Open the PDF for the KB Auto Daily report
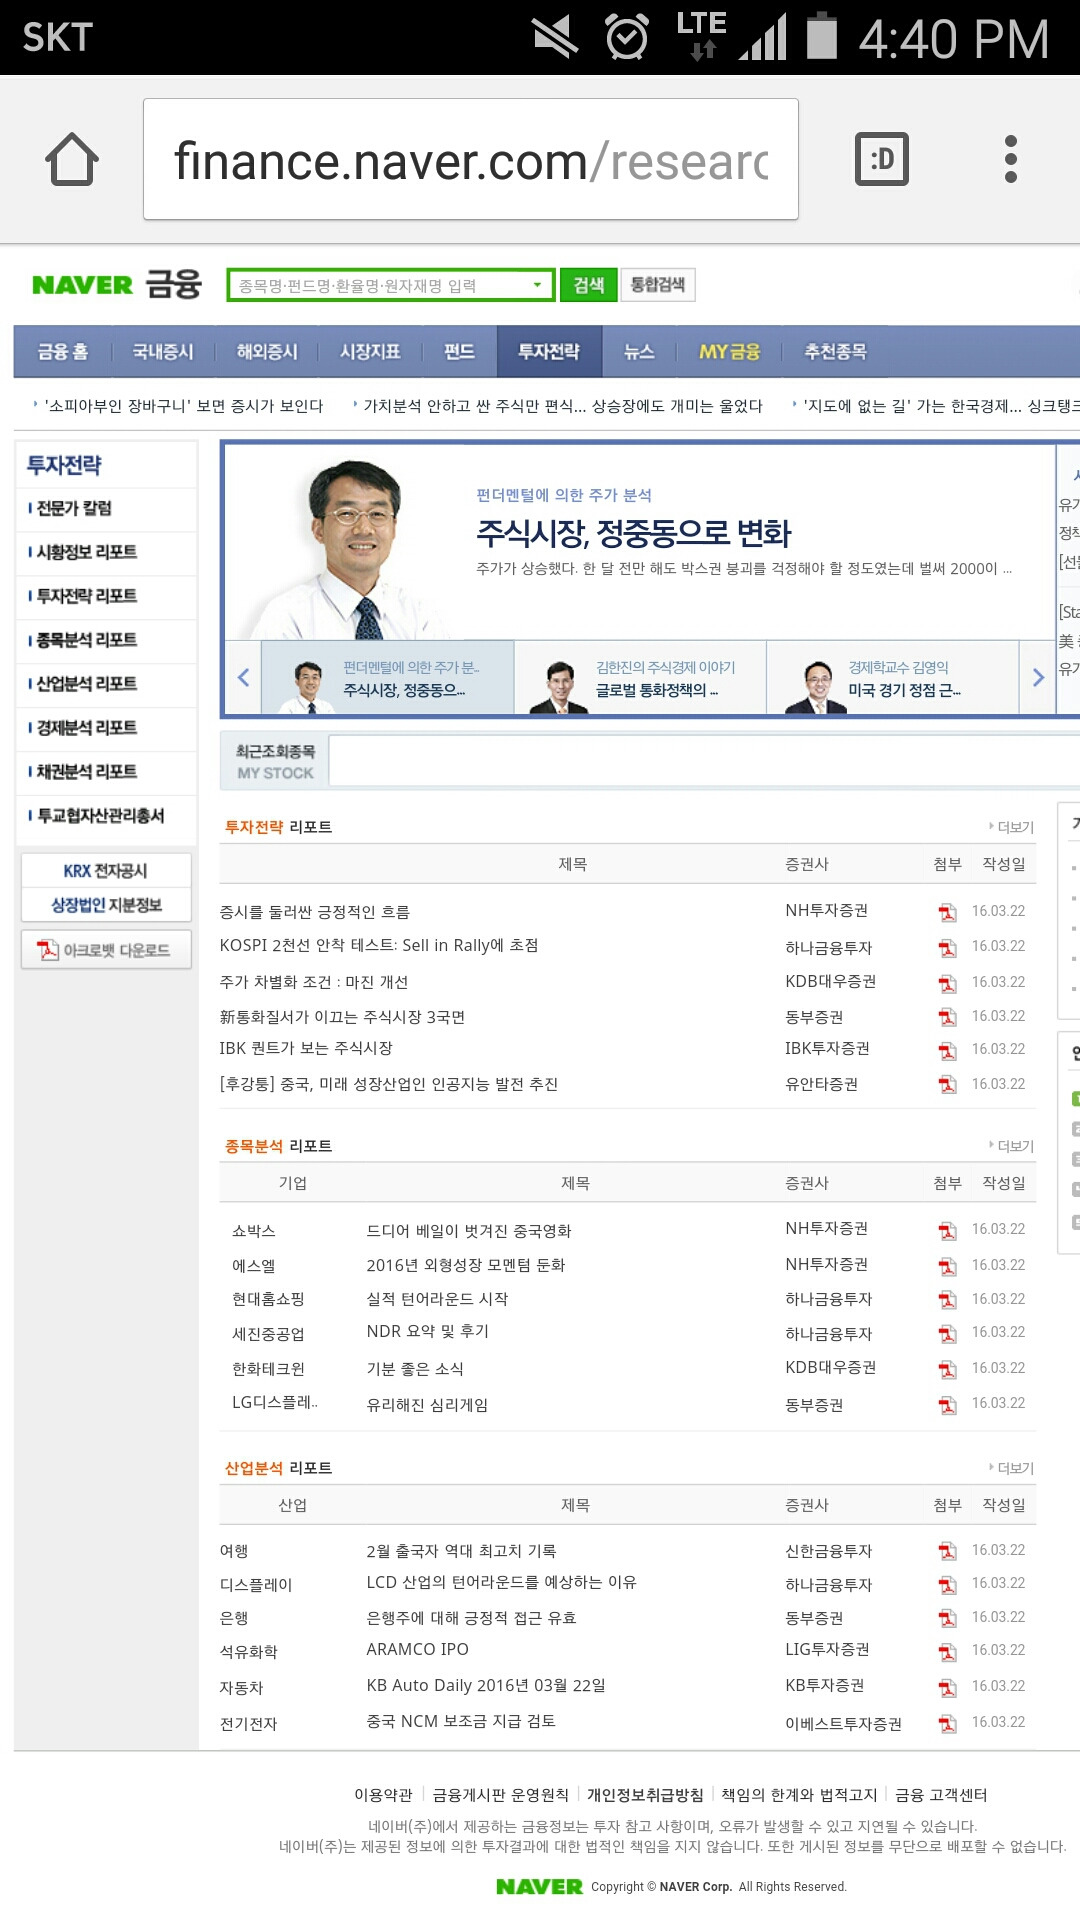 947,1687
